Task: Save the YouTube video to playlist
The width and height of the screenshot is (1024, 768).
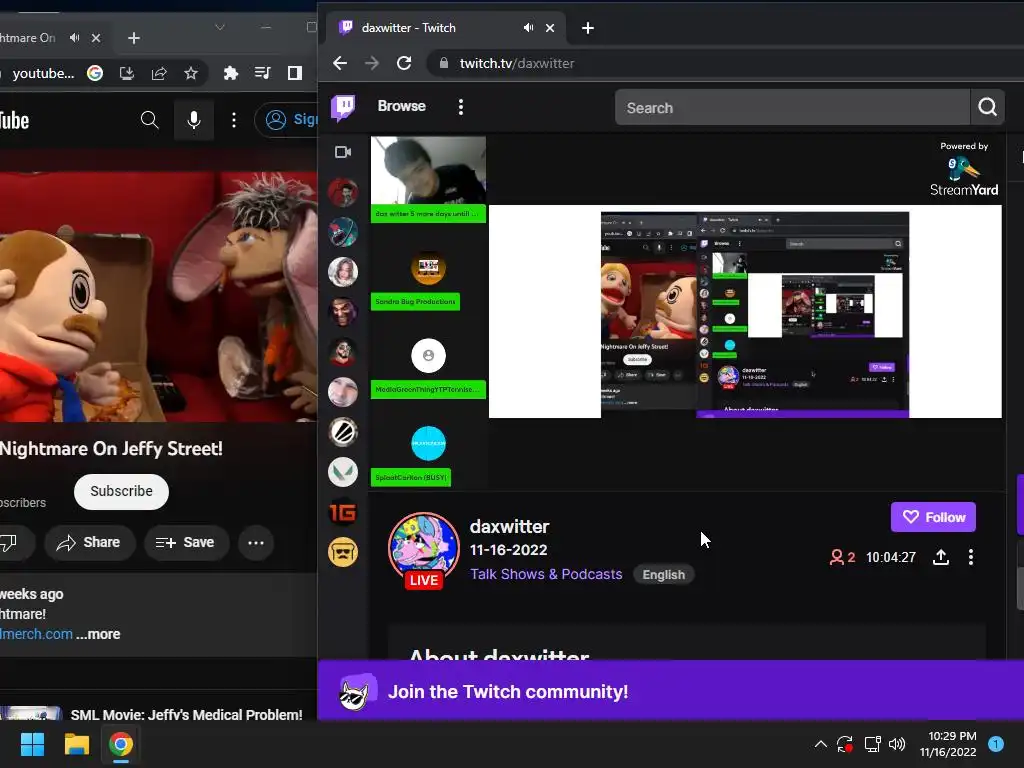Action: click(185, 542)
